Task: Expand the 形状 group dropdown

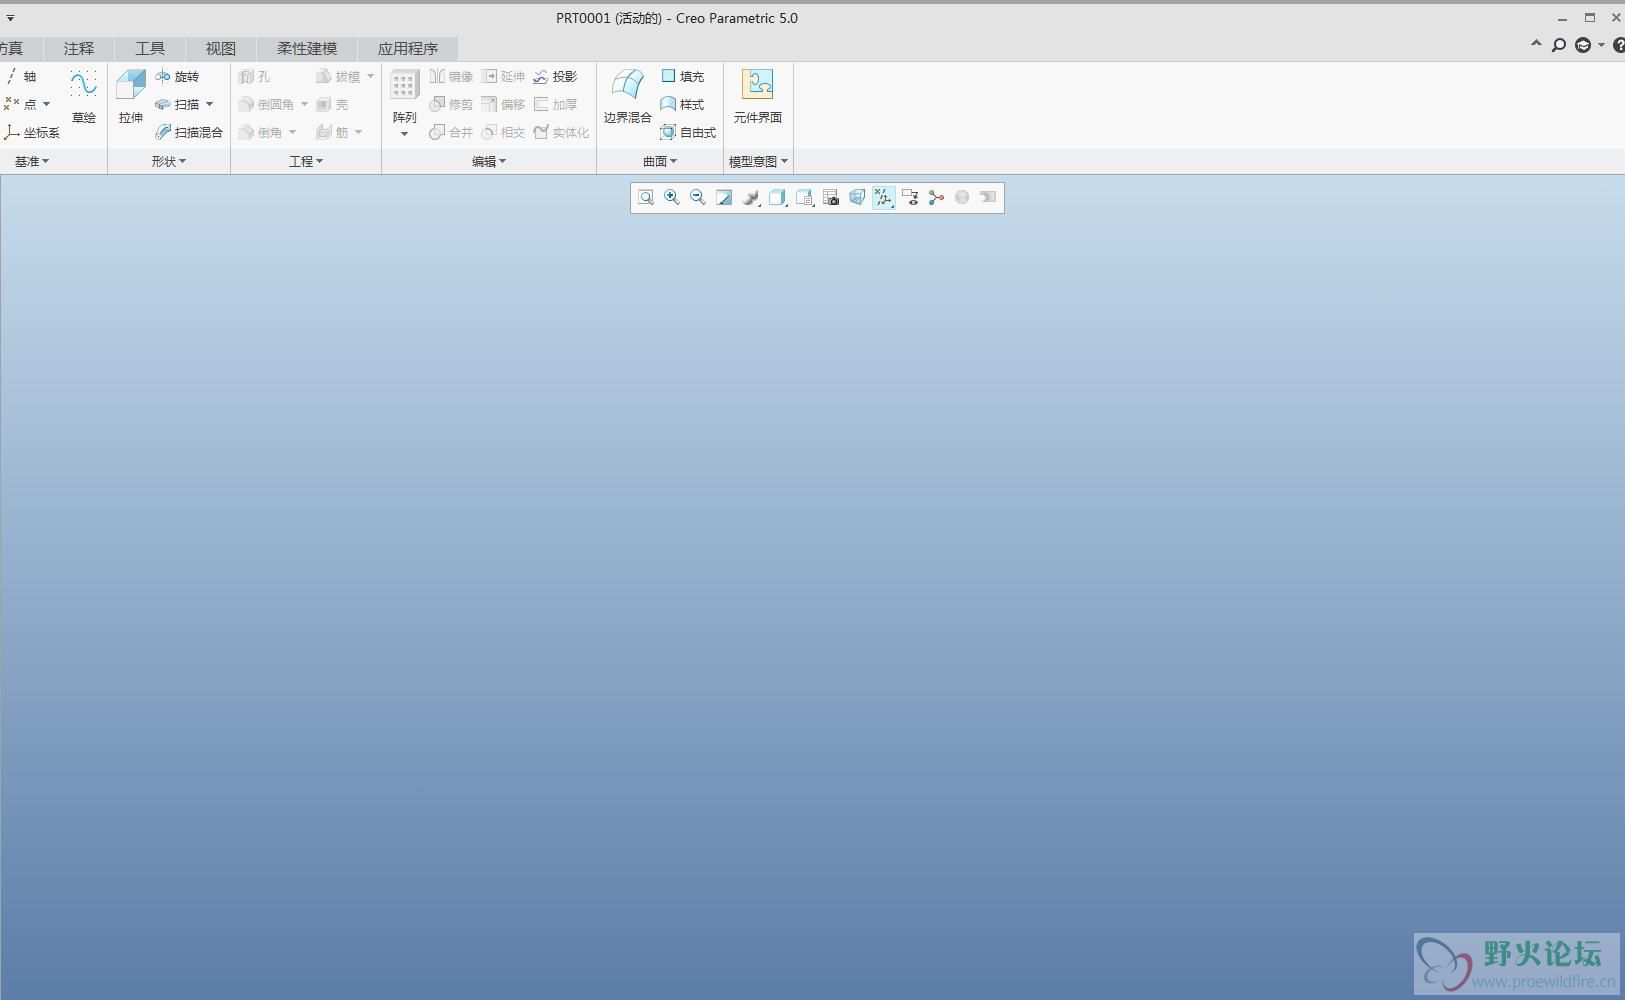Action: 169,161
